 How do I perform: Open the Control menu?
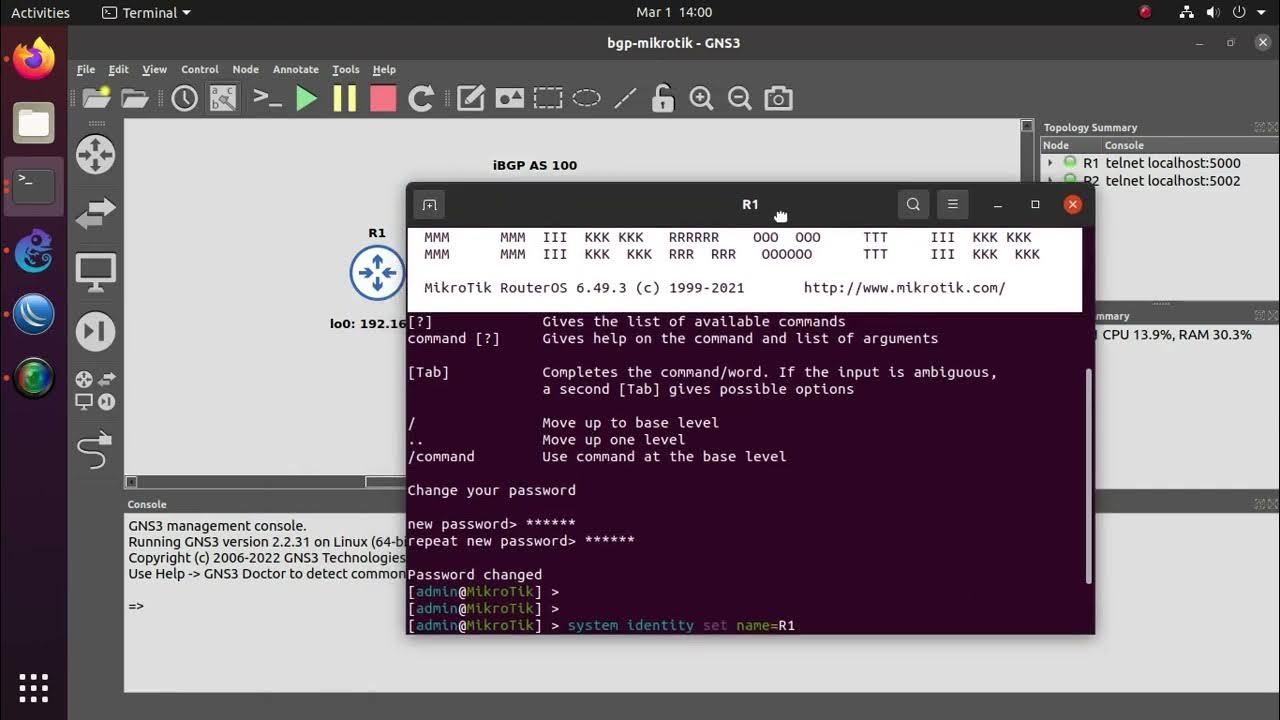click(200, 69)
